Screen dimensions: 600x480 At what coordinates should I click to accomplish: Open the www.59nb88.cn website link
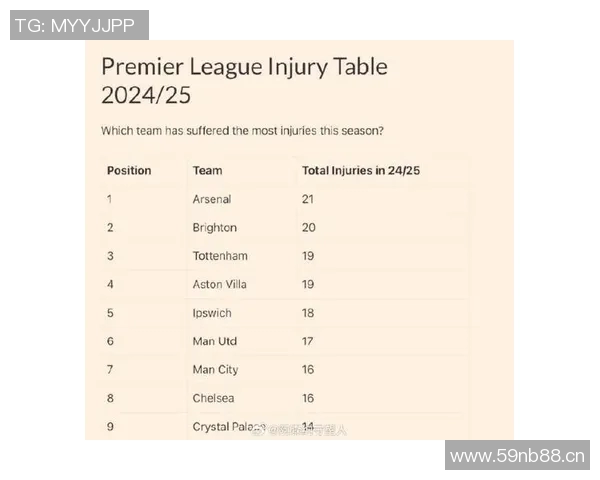click(516, 457)
